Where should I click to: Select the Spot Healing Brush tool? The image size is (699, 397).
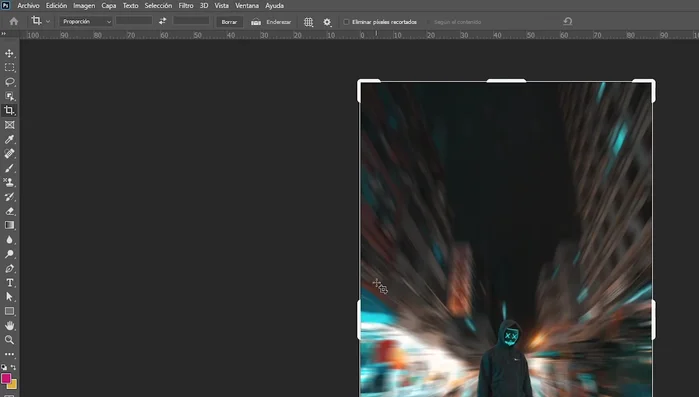(x=9, y=154)
